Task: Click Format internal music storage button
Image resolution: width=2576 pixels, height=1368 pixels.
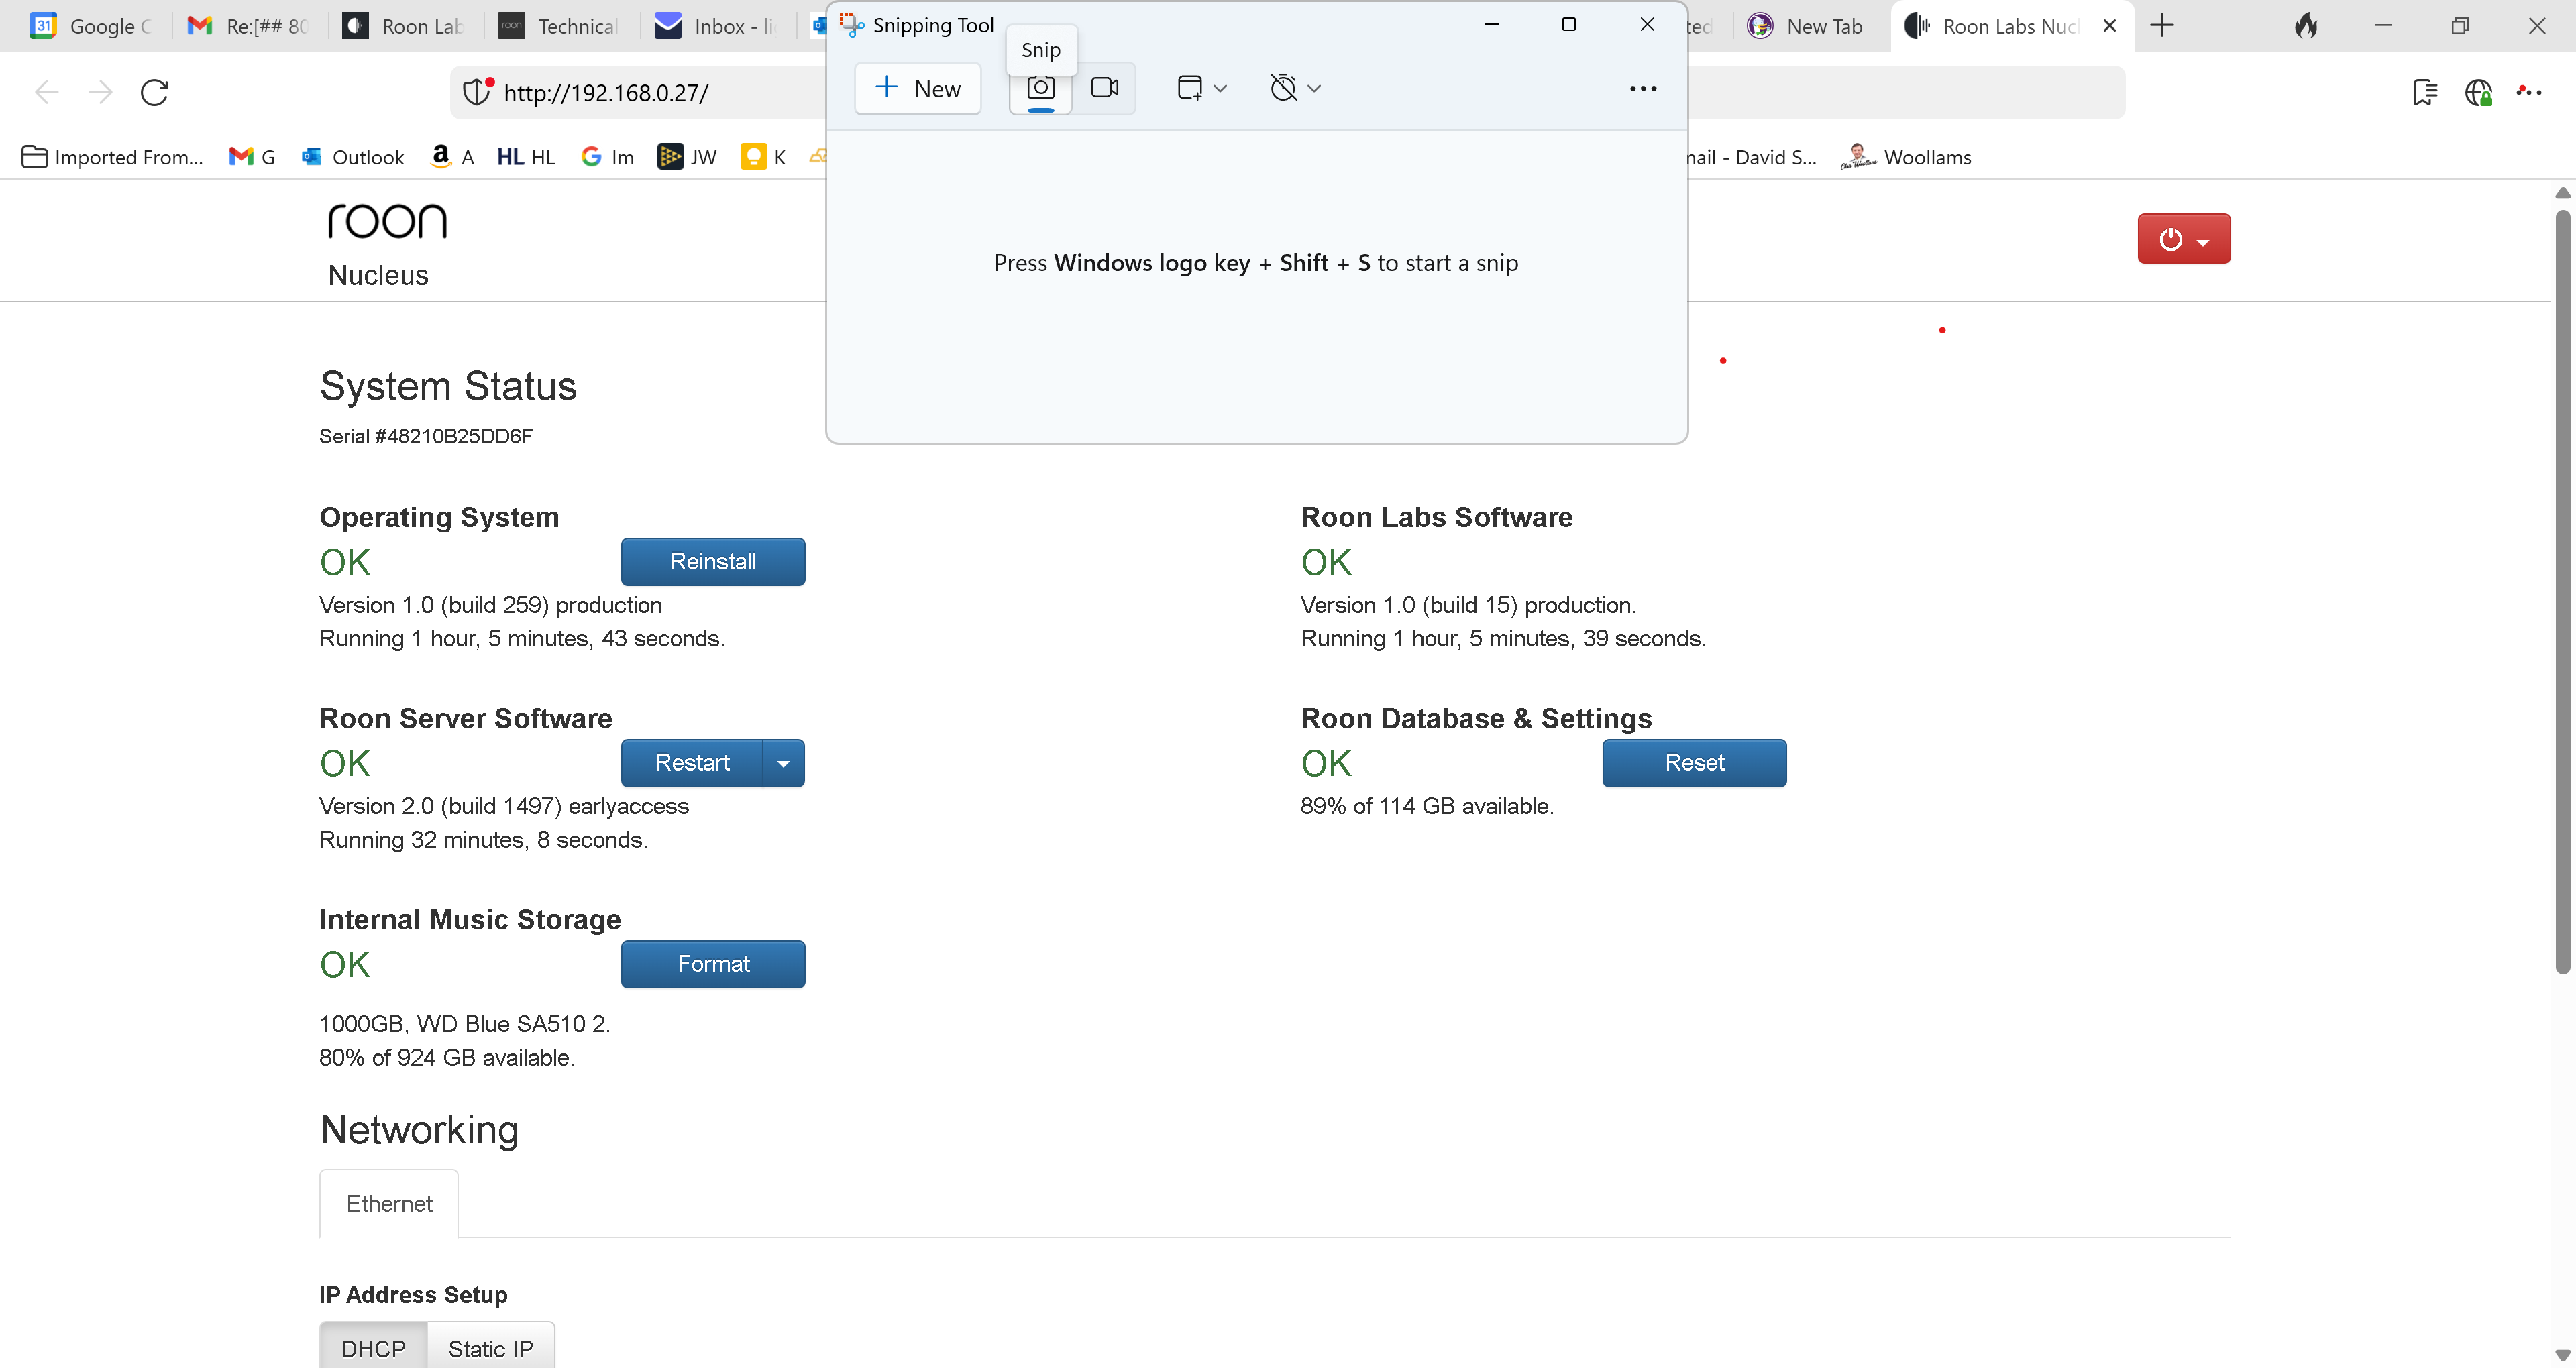Action: pos(712,963)
